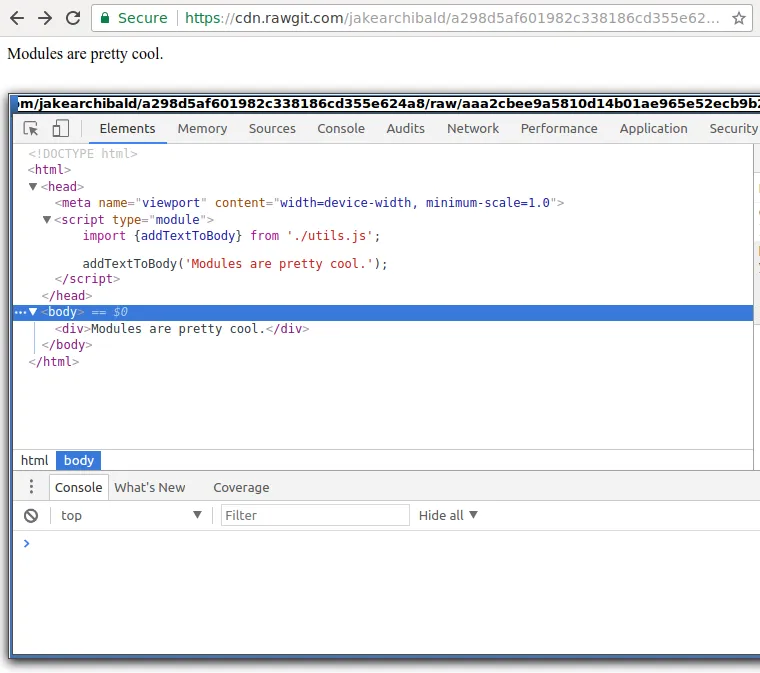Select body in the breadcrumb bar
Screen dimensions: 760x673
(79, 460)
